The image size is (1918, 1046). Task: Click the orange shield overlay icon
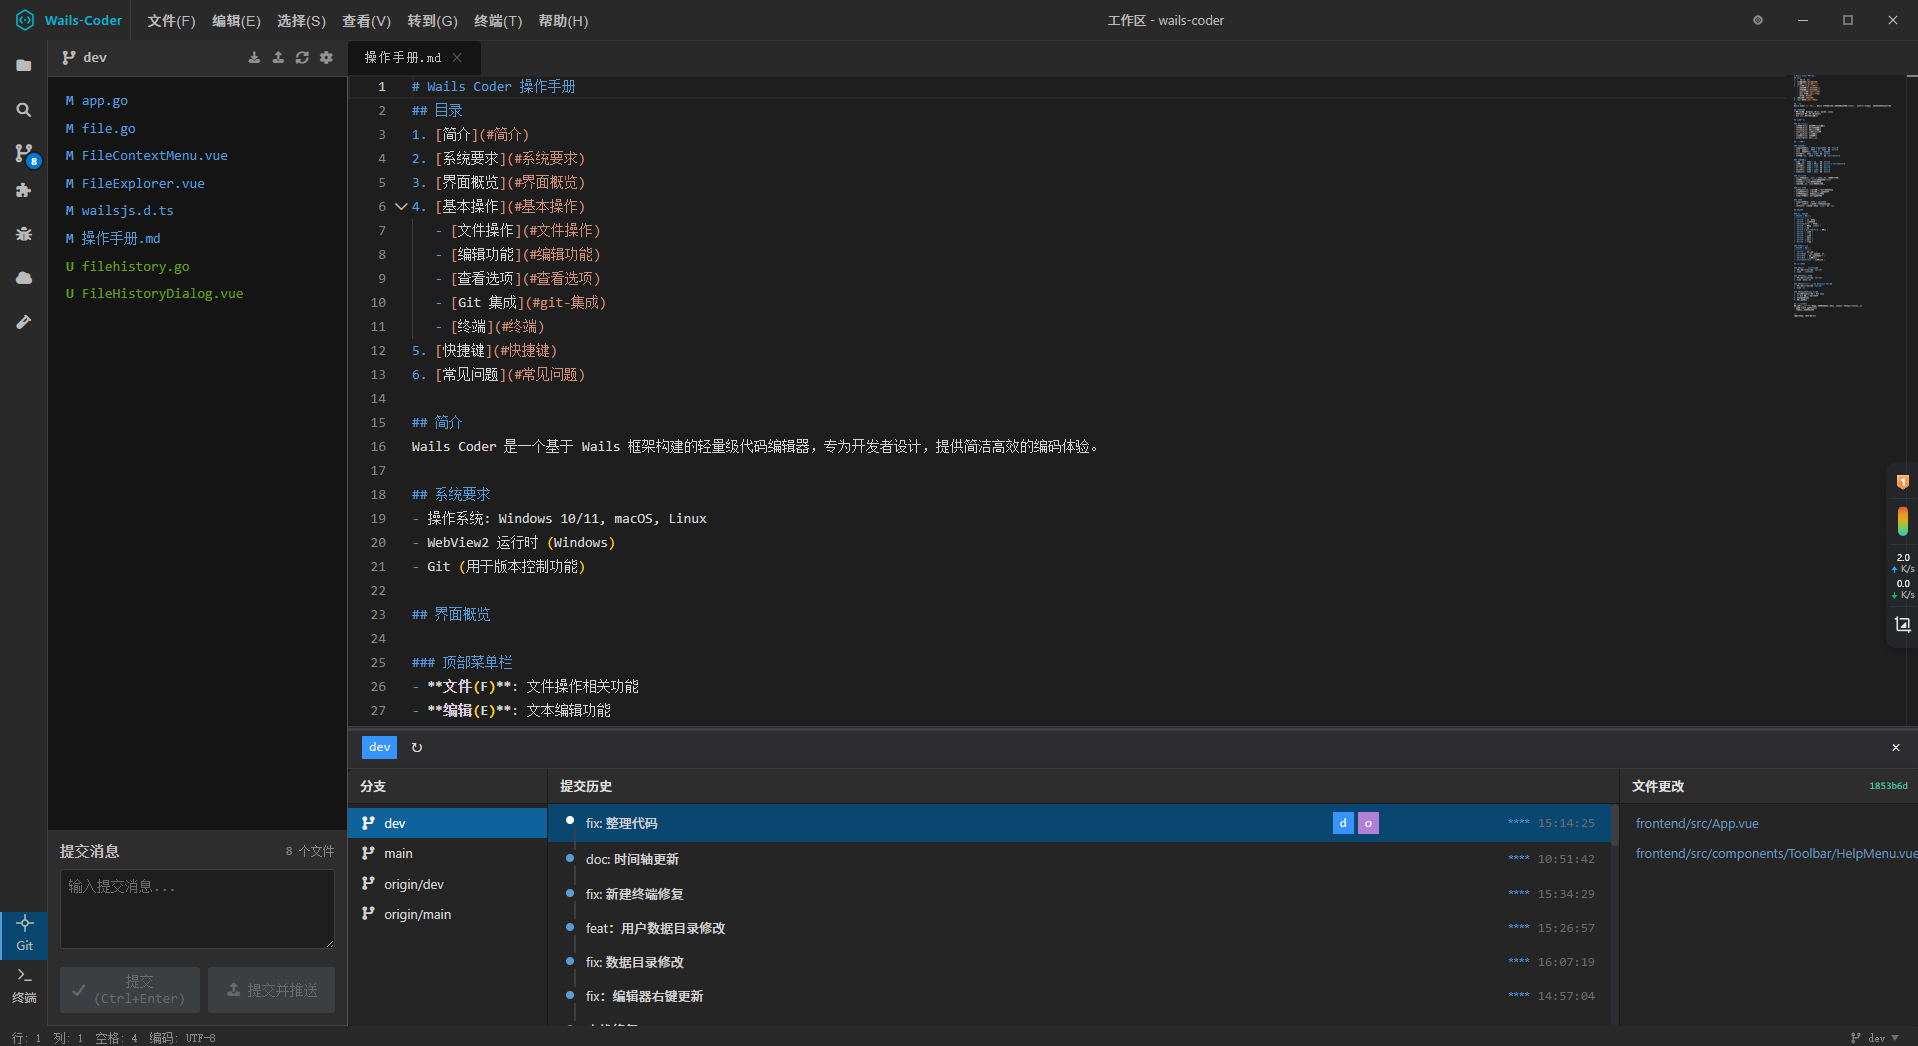[1902, 482]
